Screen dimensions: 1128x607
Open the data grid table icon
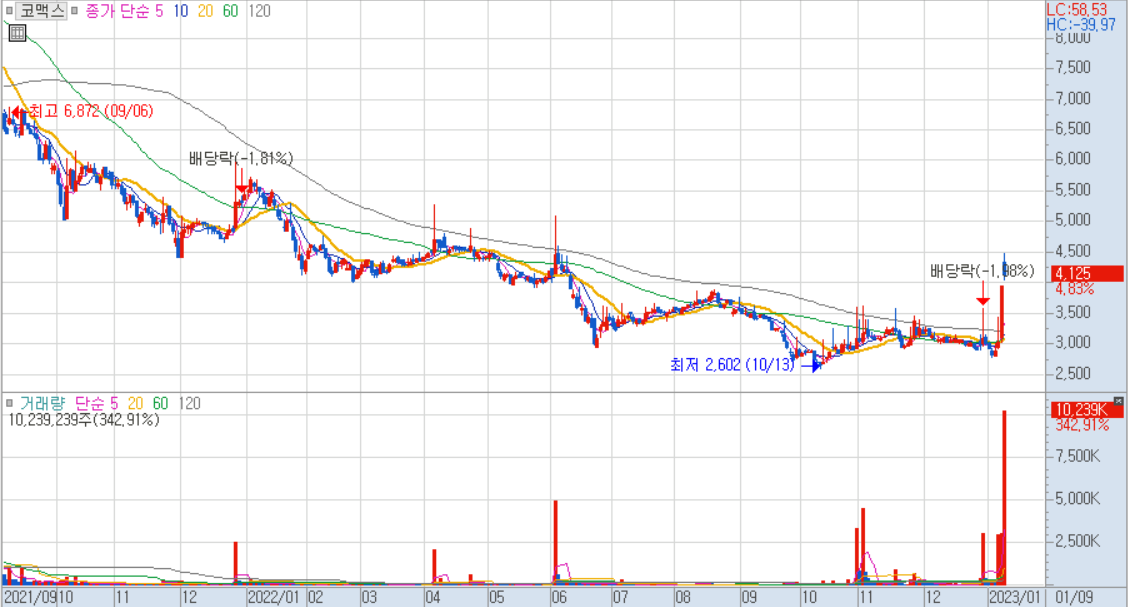point(17,32)
